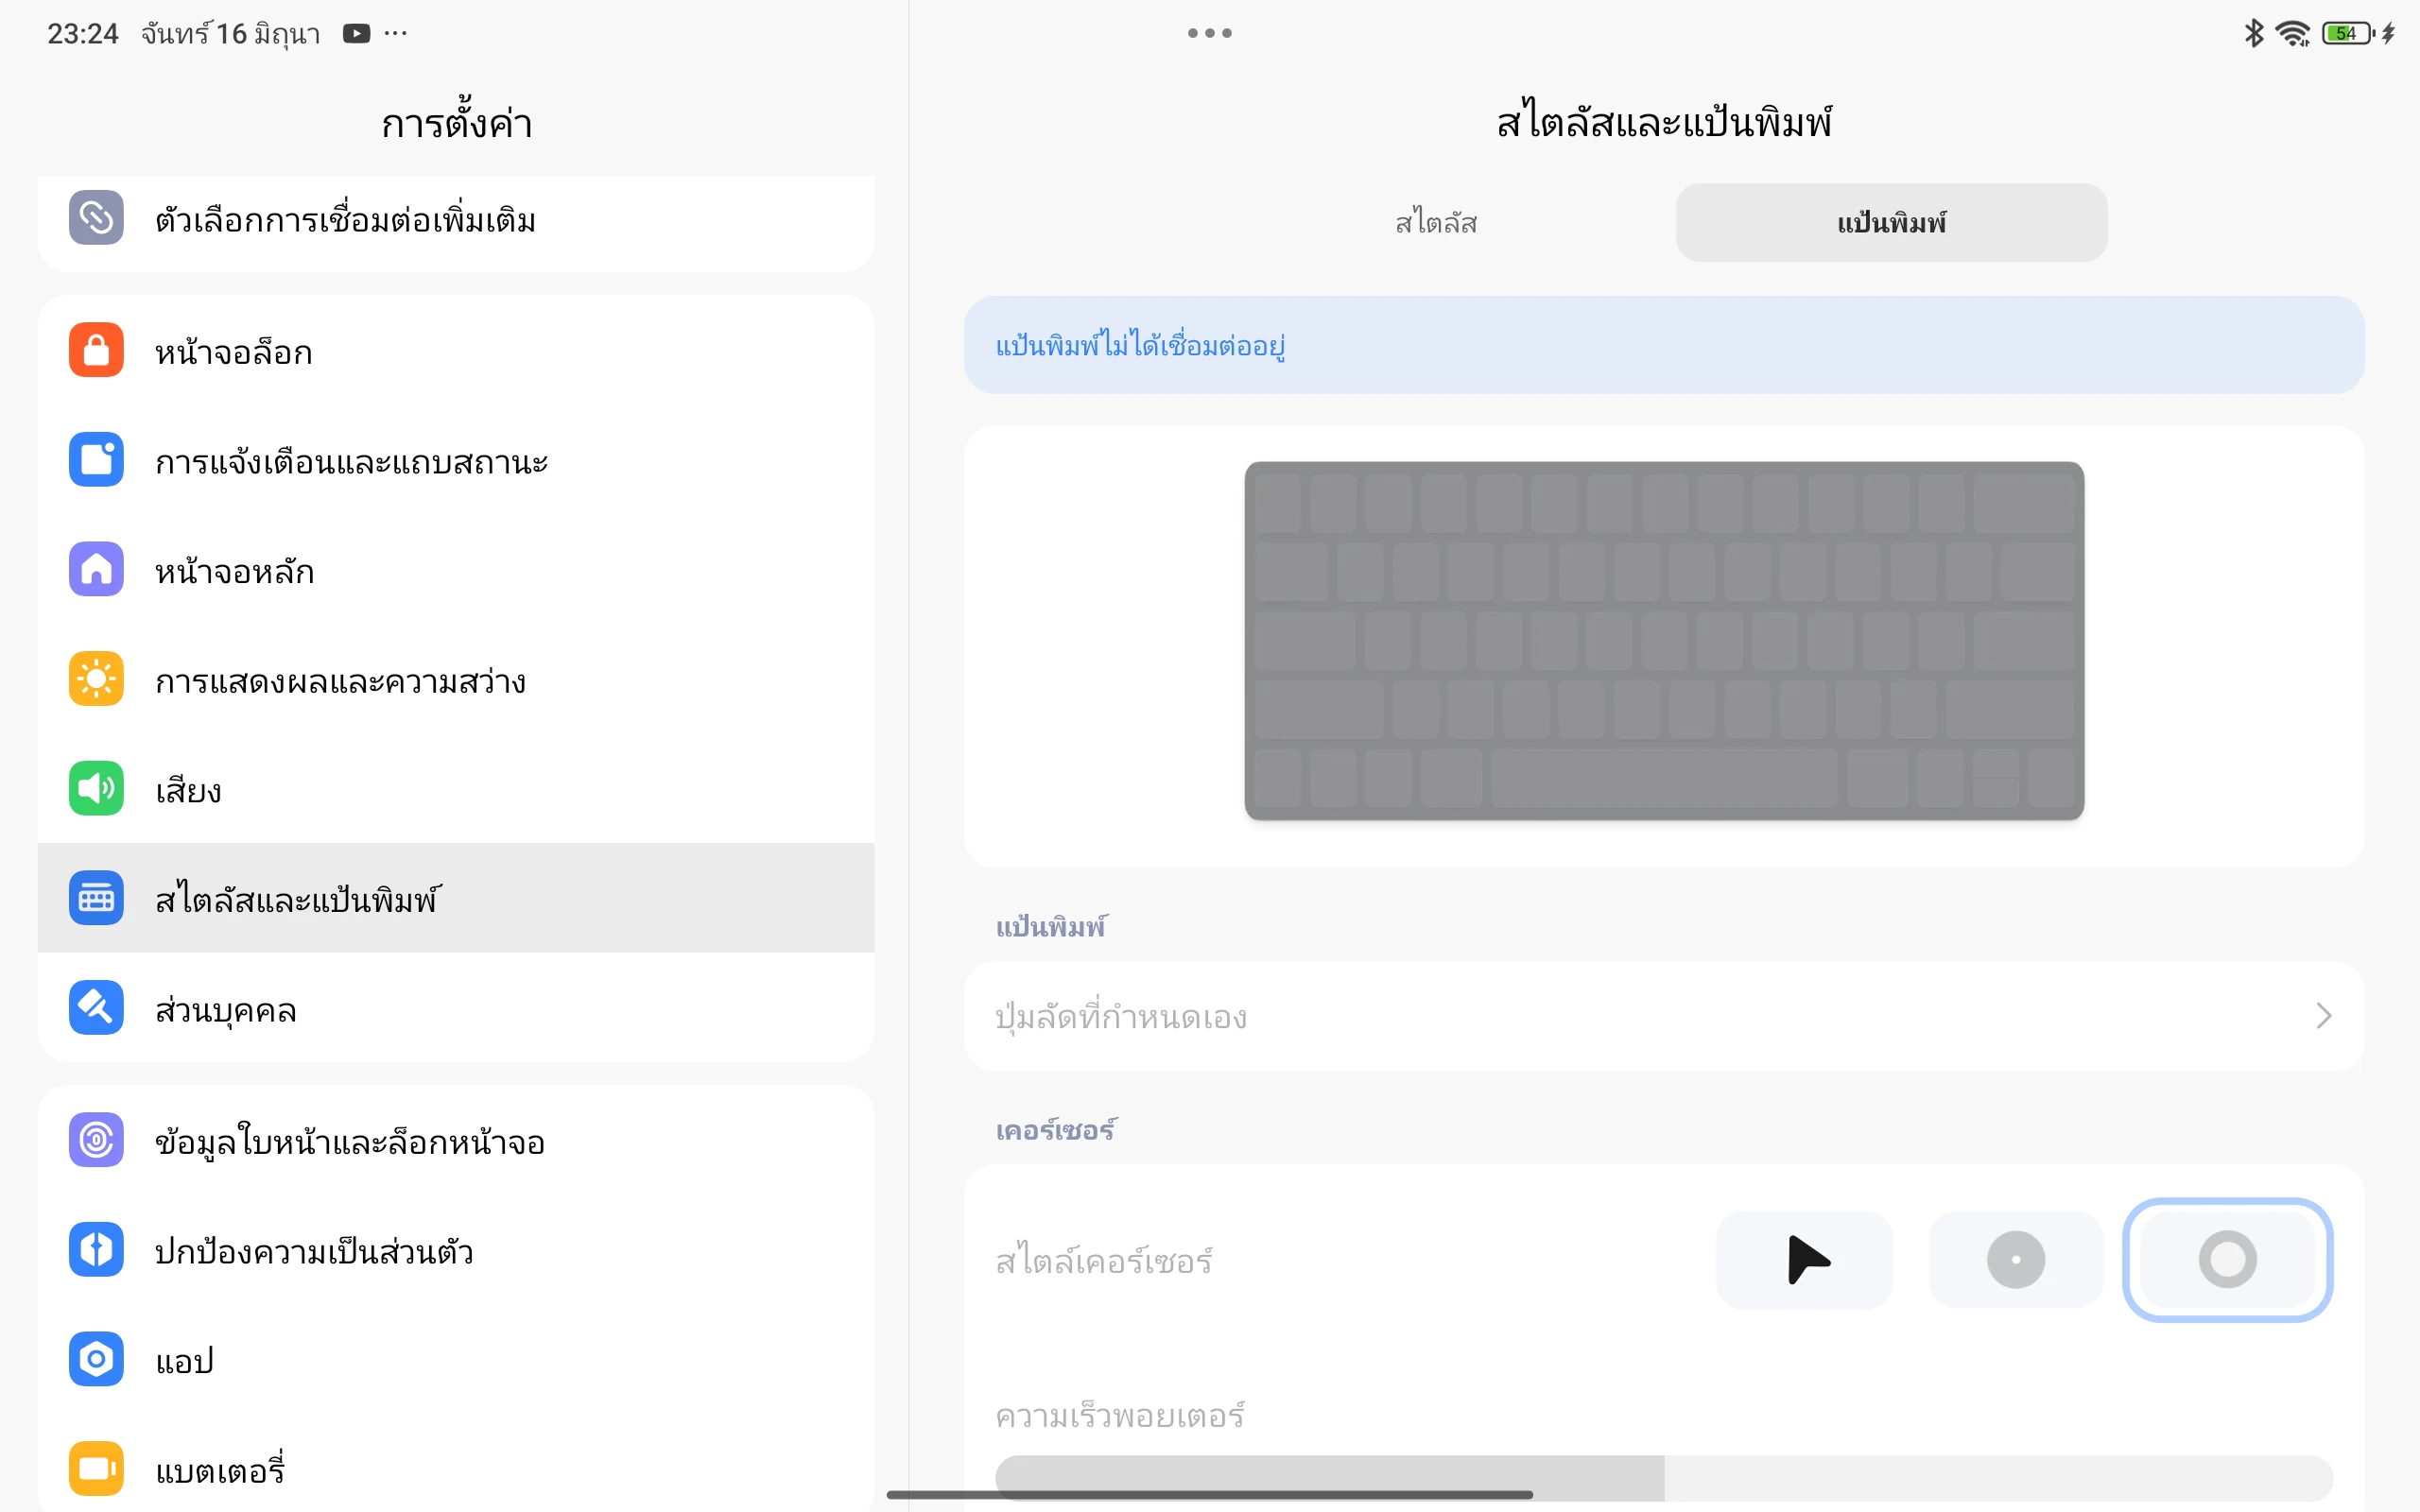
Task: Tap the เคอร์เซอร์ section label
Action: click(1056, 1130)
